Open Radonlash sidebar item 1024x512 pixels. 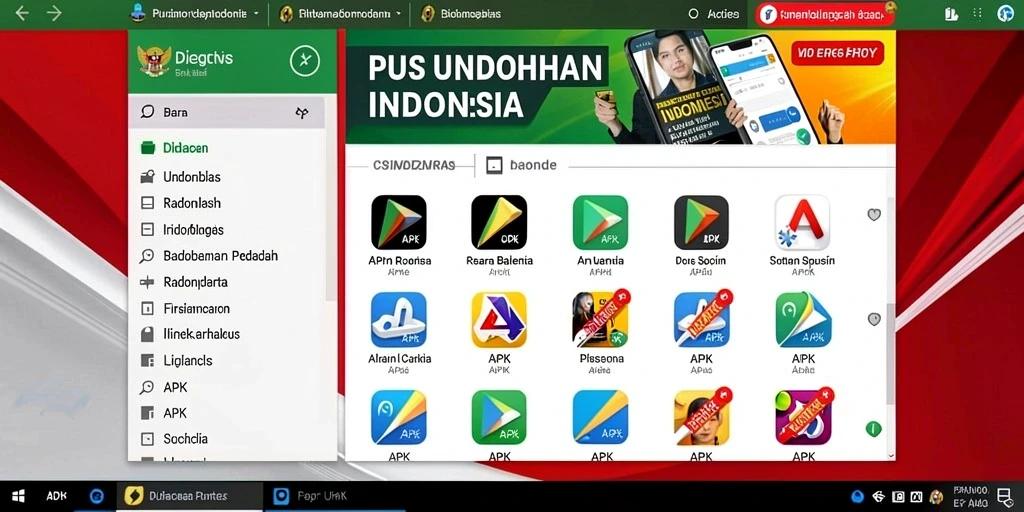[191, 203]
